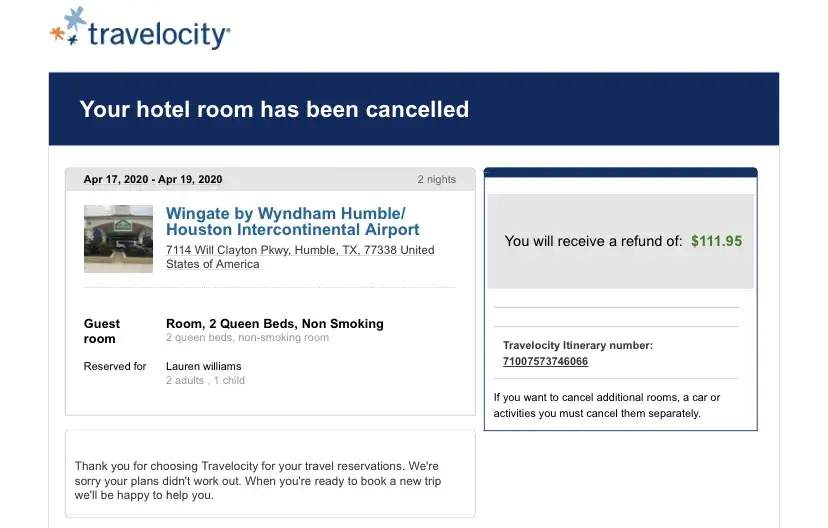Click the hotel entrance thumbnail photo

[x=118, y=239]
